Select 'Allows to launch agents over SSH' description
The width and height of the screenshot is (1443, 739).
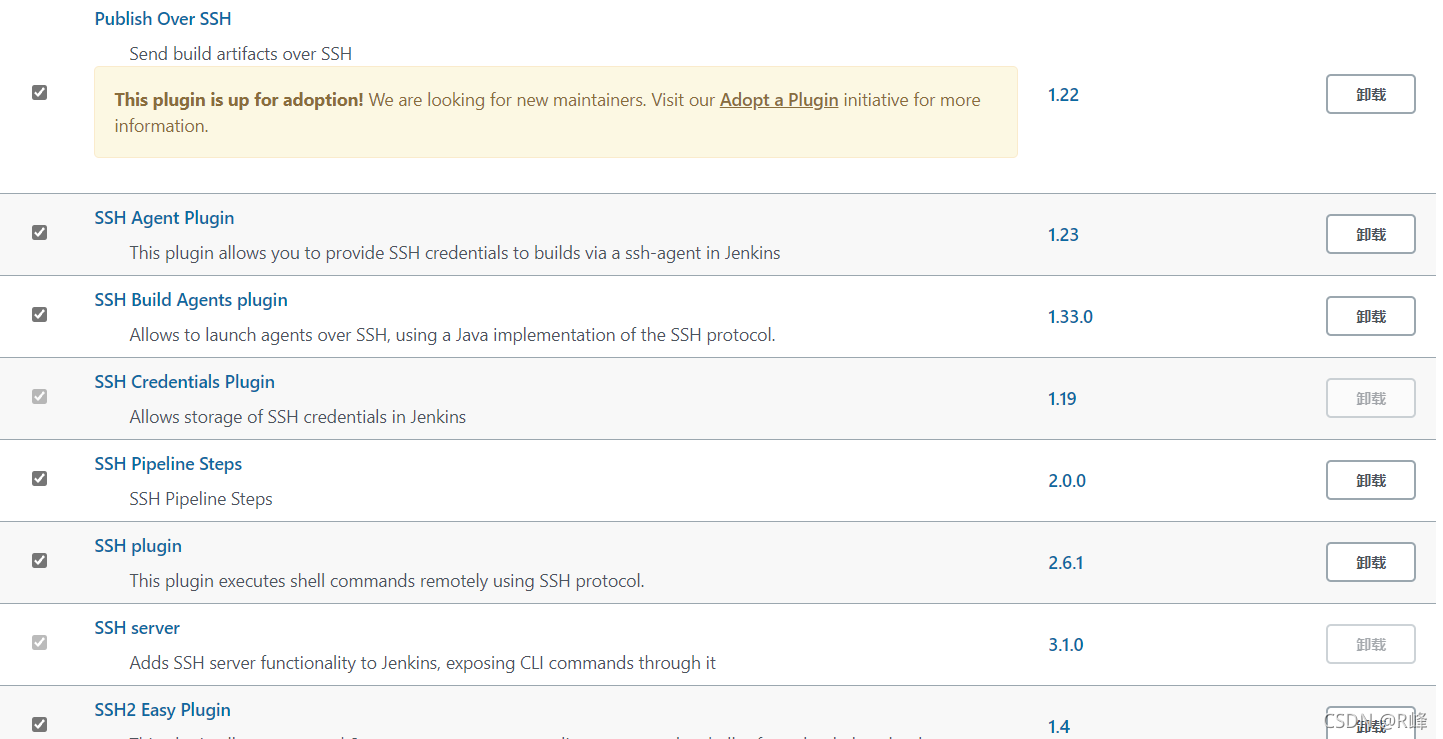(452, 335)
